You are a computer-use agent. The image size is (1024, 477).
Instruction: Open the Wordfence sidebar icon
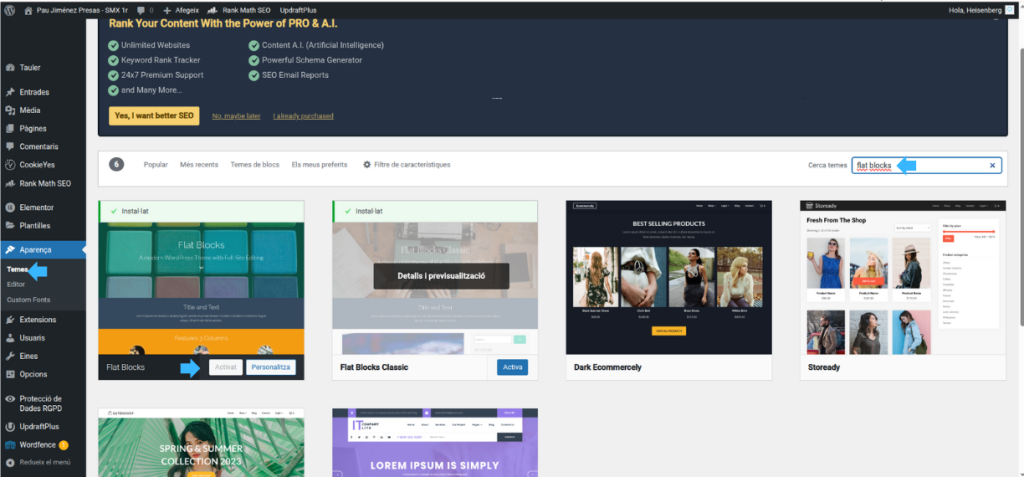click(x=9, y=444)
